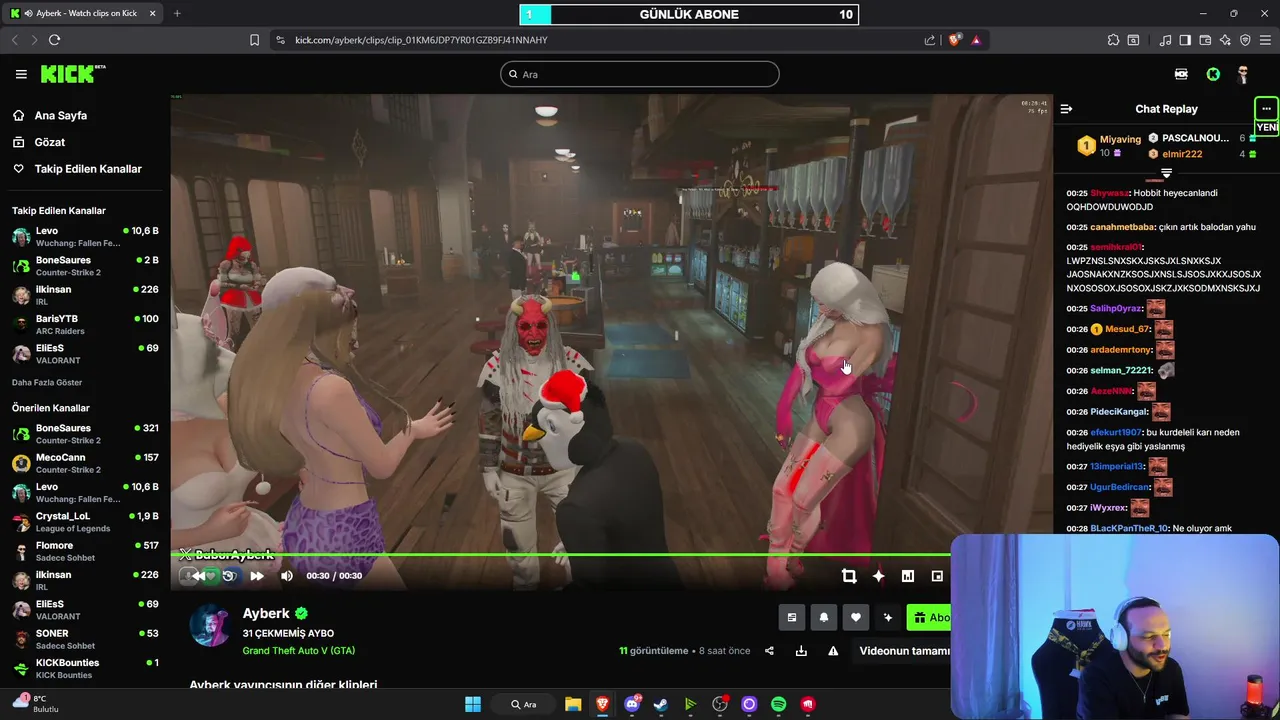Click username efekurt1907 in chat

click(x=1115, y=433)
